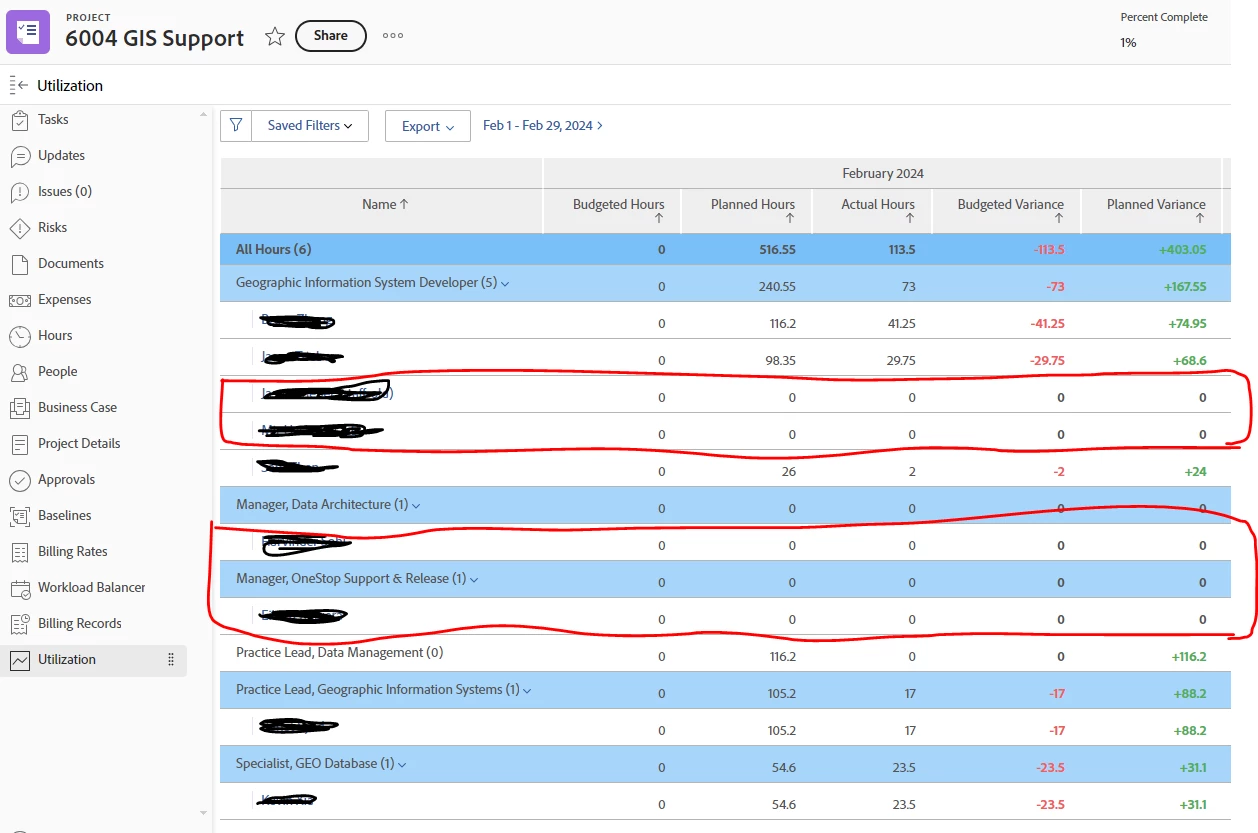This screenshot has height=833, width=1258.
Task: Sort by the Name column header
Action: tap(385, 204)
